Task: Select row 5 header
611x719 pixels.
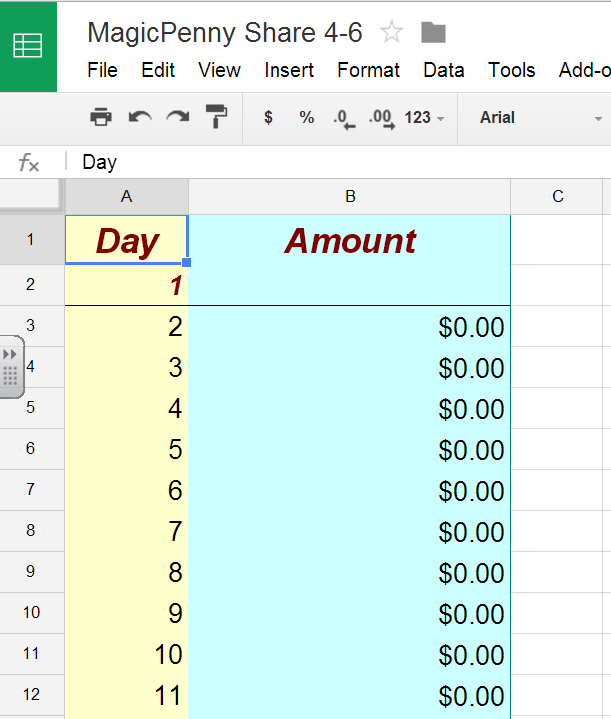Action: pos(31,408)
